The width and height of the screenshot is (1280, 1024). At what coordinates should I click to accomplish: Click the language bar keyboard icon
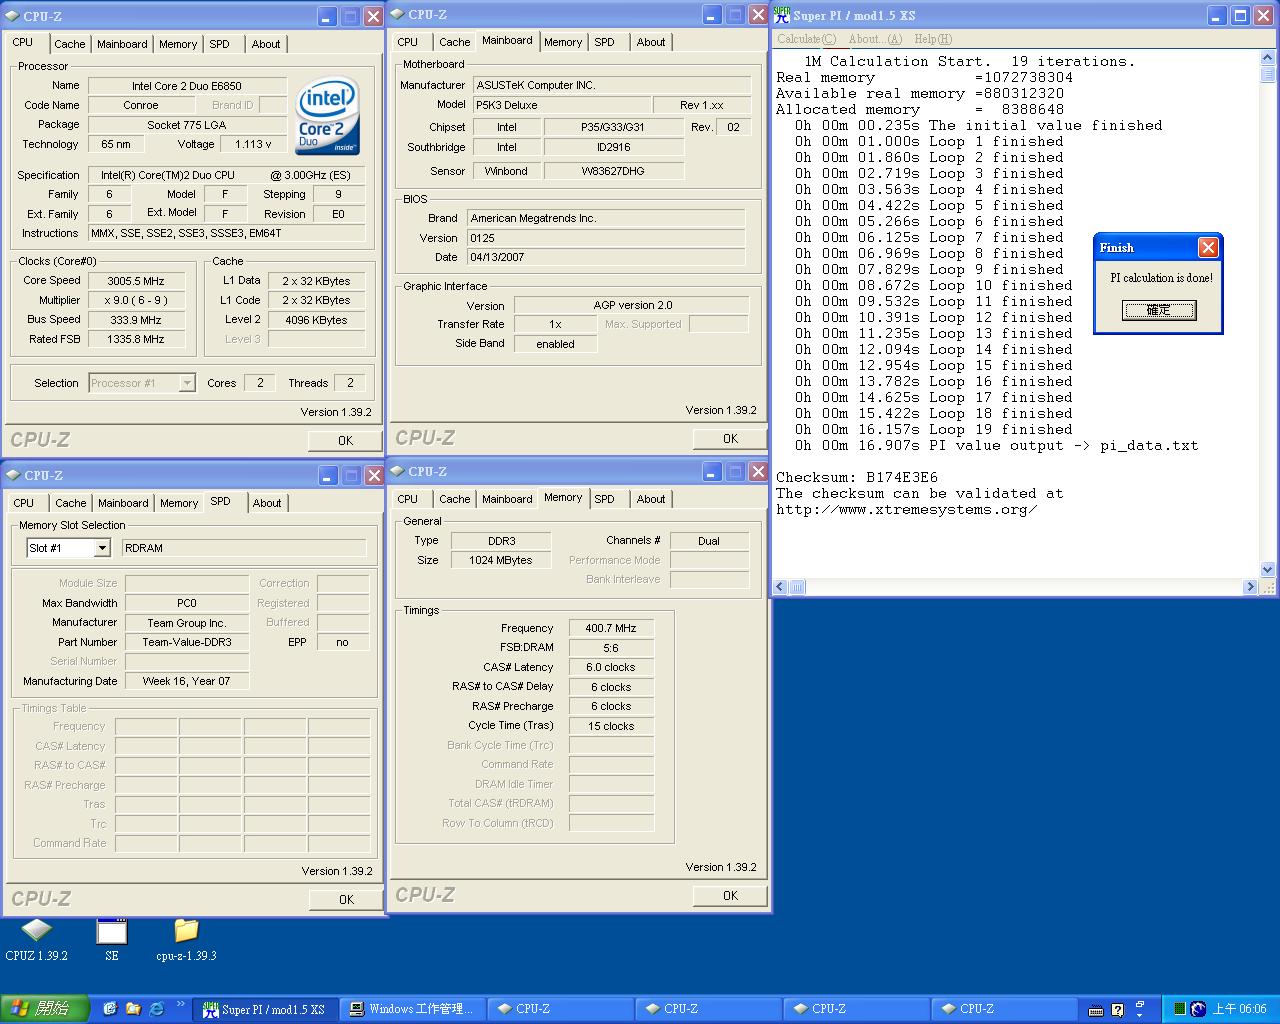pyautogui.click(x=1096, y=1010)
